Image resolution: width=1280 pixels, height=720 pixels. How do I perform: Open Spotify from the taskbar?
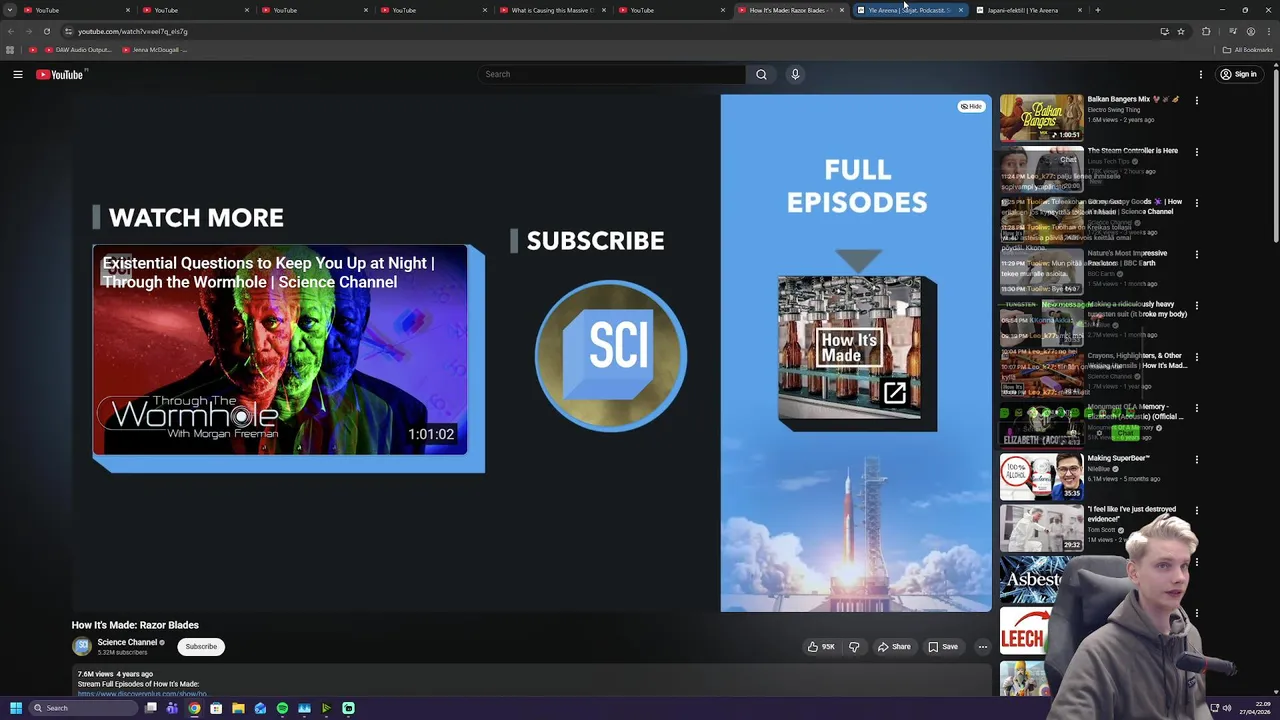pyautogui.click(x=282, y=708)
